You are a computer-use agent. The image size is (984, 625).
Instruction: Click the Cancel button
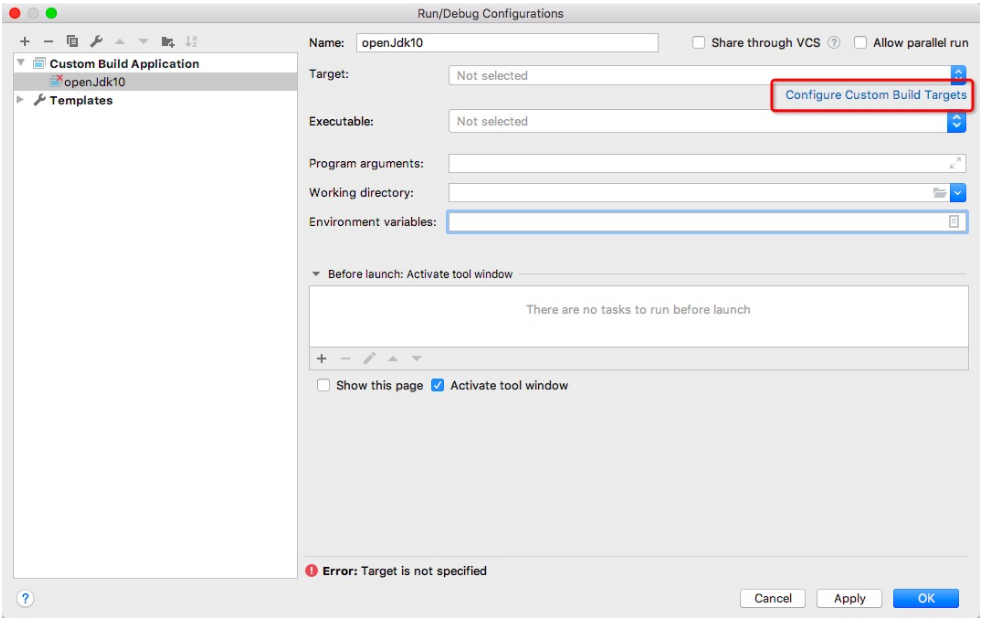pyautogui.click(x=773, y=598)
